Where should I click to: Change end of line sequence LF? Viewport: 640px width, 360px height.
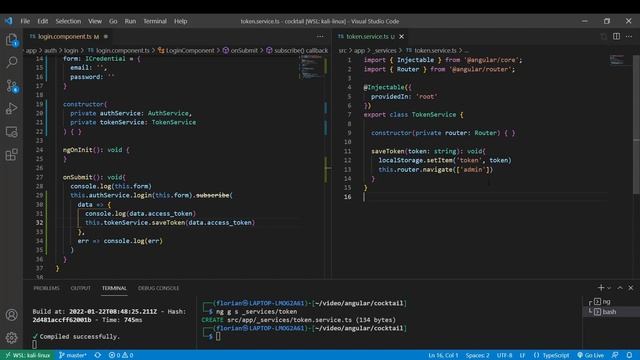522,355
